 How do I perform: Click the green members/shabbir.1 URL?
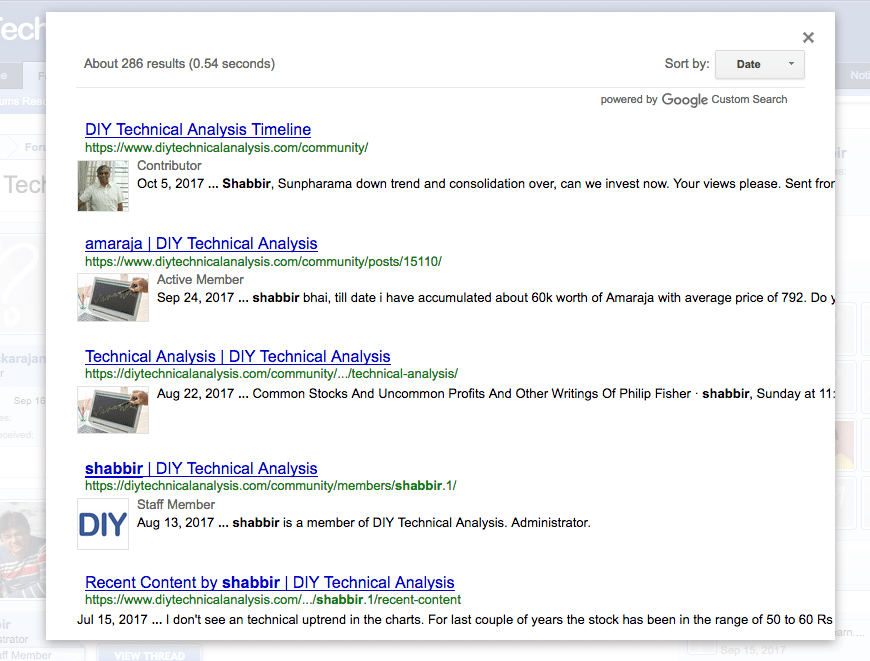tap(270, 486)
